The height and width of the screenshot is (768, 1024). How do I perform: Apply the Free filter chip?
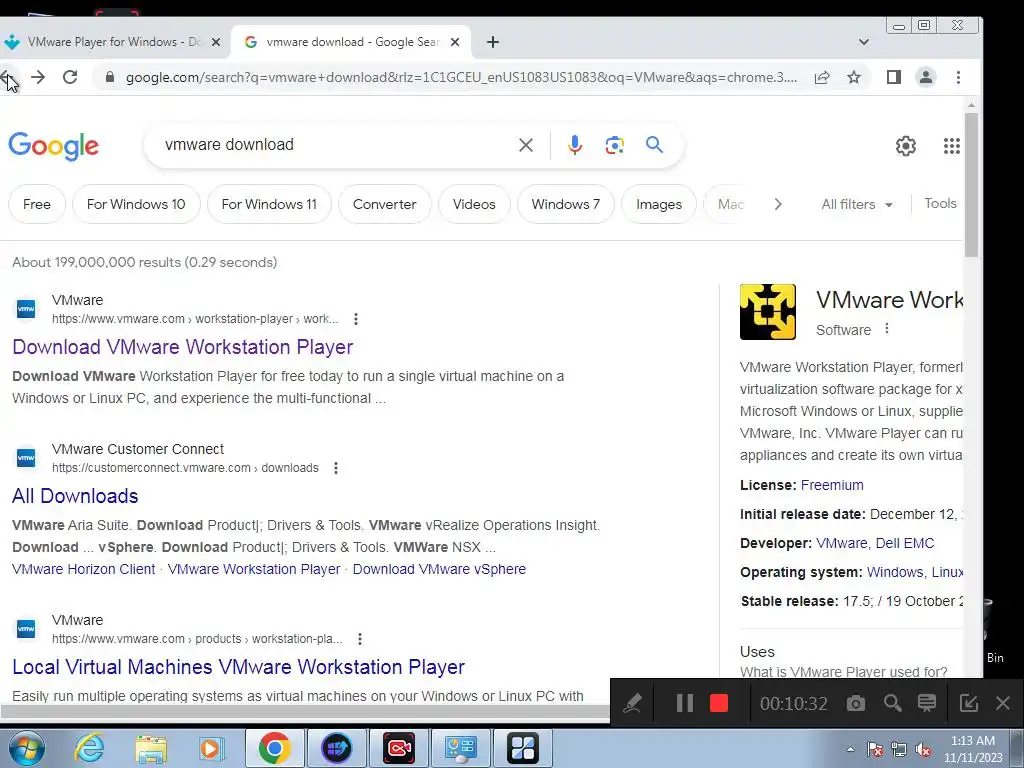tap(37, 204)
